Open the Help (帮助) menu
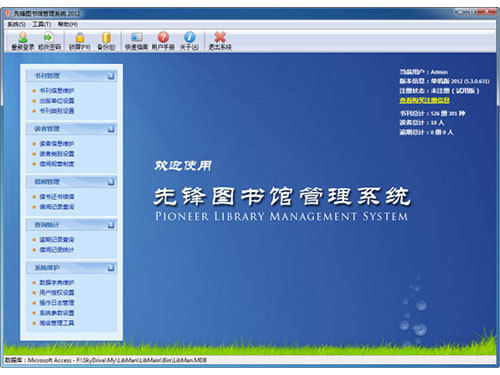This screenshot has height=375, width=500. point(68,24)
